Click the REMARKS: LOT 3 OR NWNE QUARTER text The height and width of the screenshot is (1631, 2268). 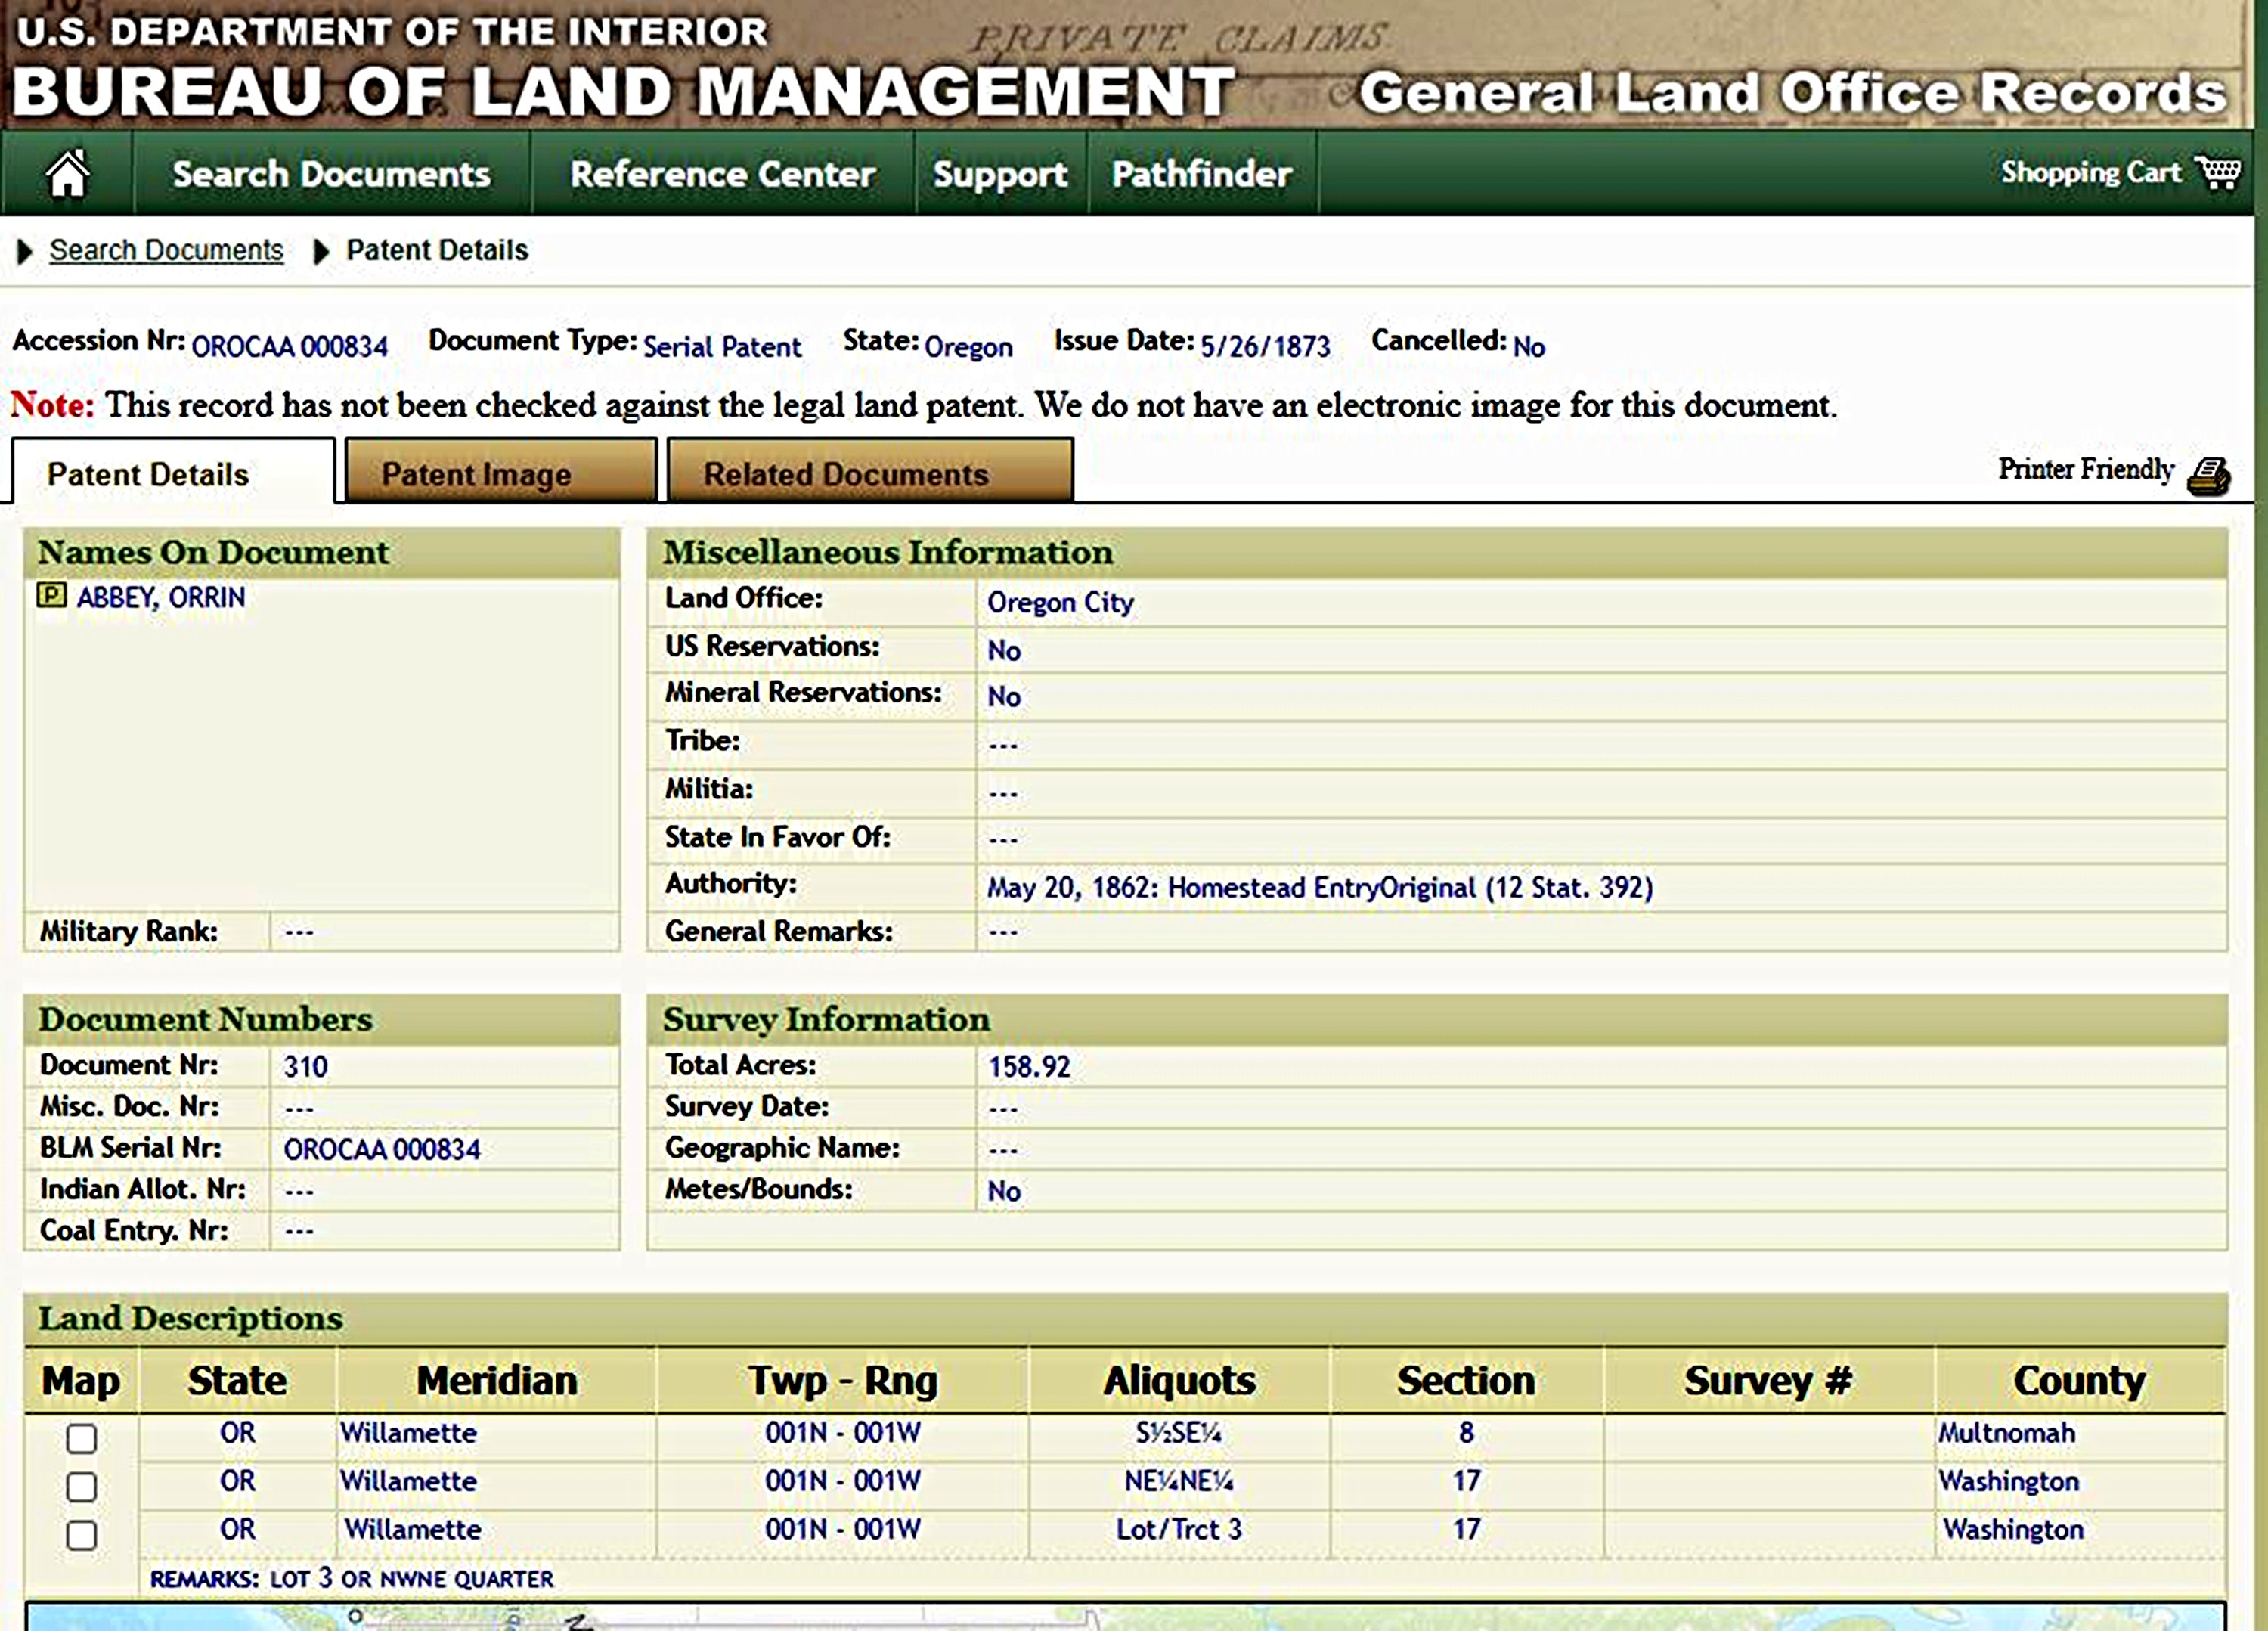click(351, 1578)
